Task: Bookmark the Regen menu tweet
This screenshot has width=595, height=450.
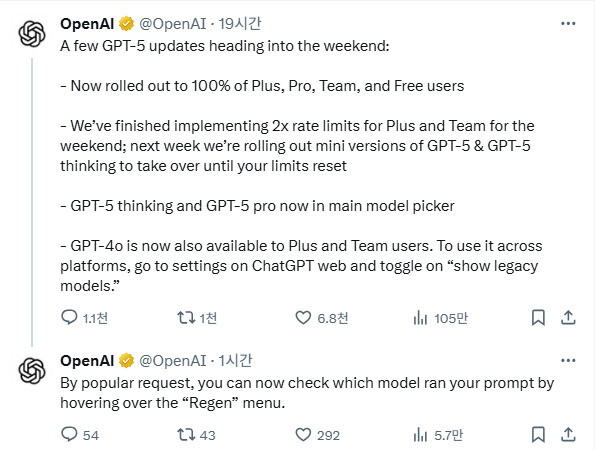Action: (538, 434)
